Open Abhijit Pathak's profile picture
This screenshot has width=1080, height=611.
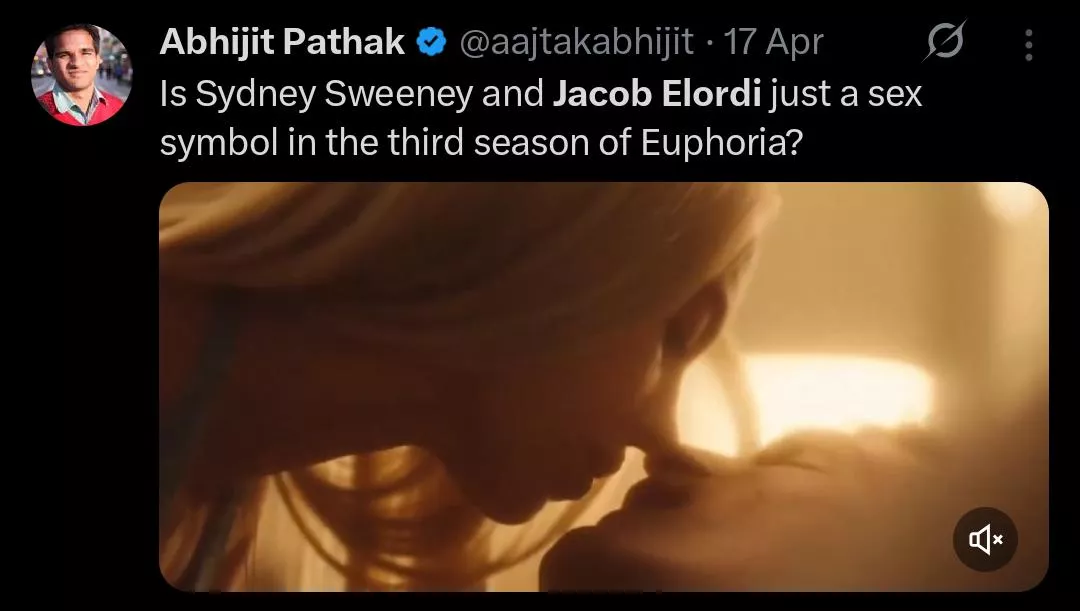point(81,74)
